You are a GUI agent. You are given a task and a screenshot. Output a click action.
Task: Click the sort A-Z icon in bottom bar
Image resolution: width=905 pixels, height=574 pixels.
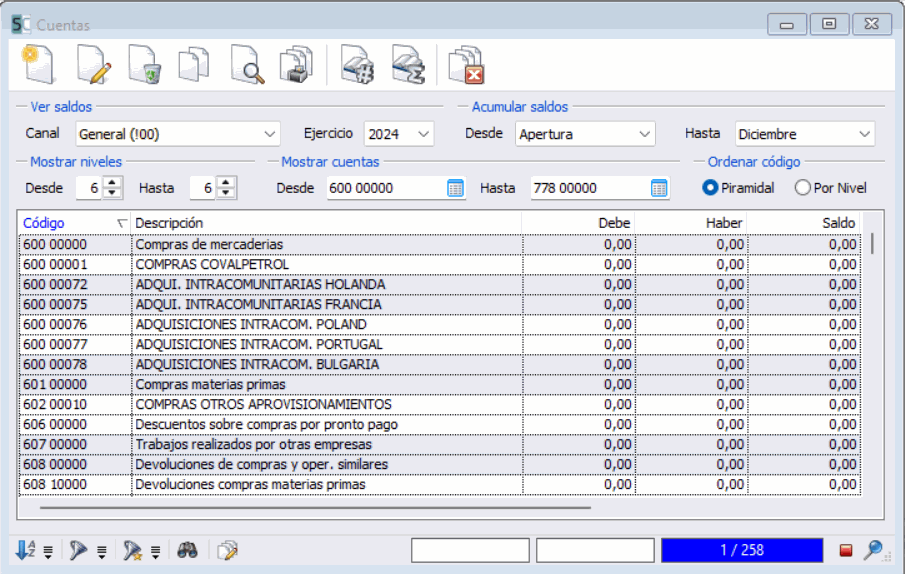click(x=25, y=550)
